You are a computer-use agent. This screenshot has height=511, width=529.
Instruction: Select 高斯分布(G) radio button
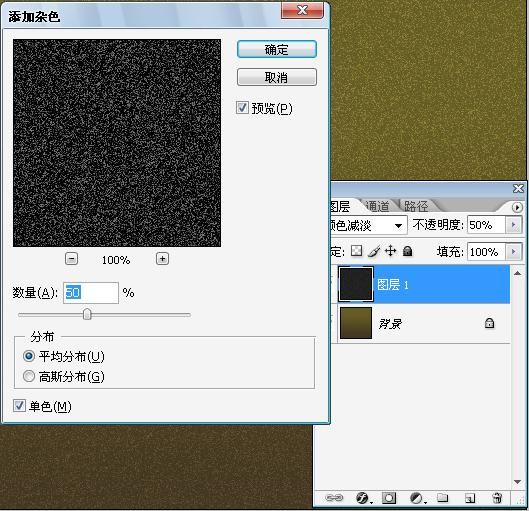[x=29, y=376]
